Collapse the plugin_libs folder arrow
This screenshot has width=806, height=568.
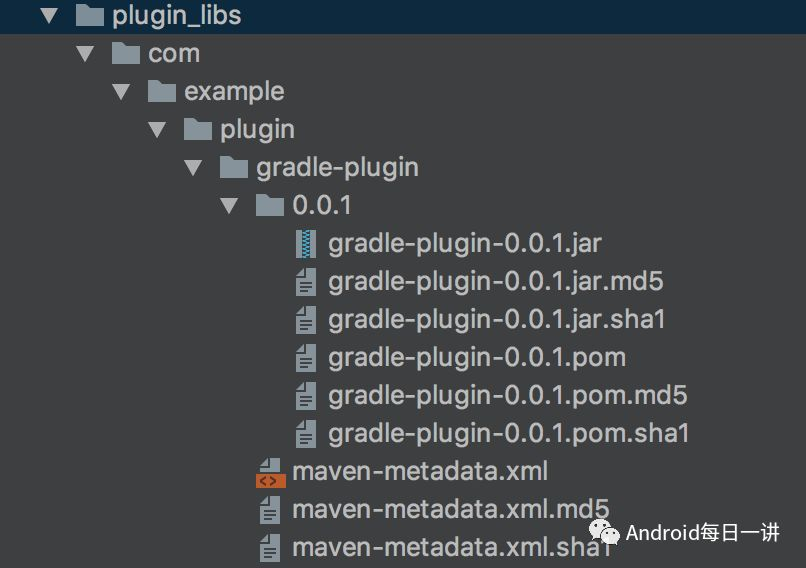click(49, 15)
